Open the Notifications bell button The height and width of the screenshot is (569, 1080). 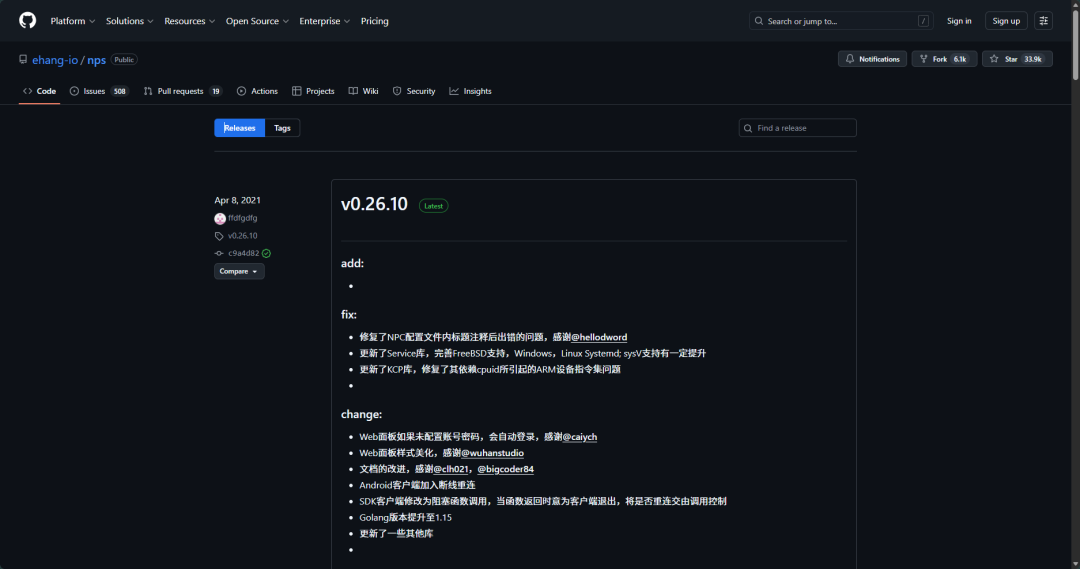click(x=872, y=59)
